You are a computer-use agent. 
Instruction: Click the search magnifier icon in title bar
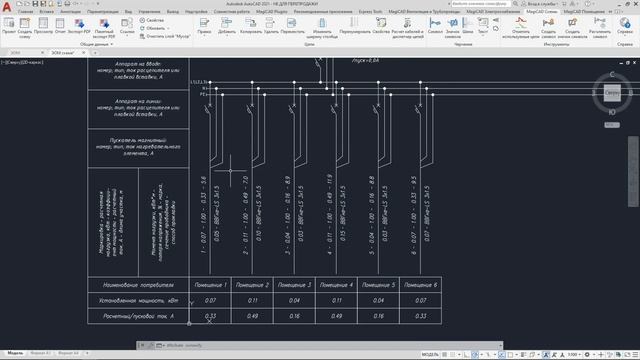515,4
